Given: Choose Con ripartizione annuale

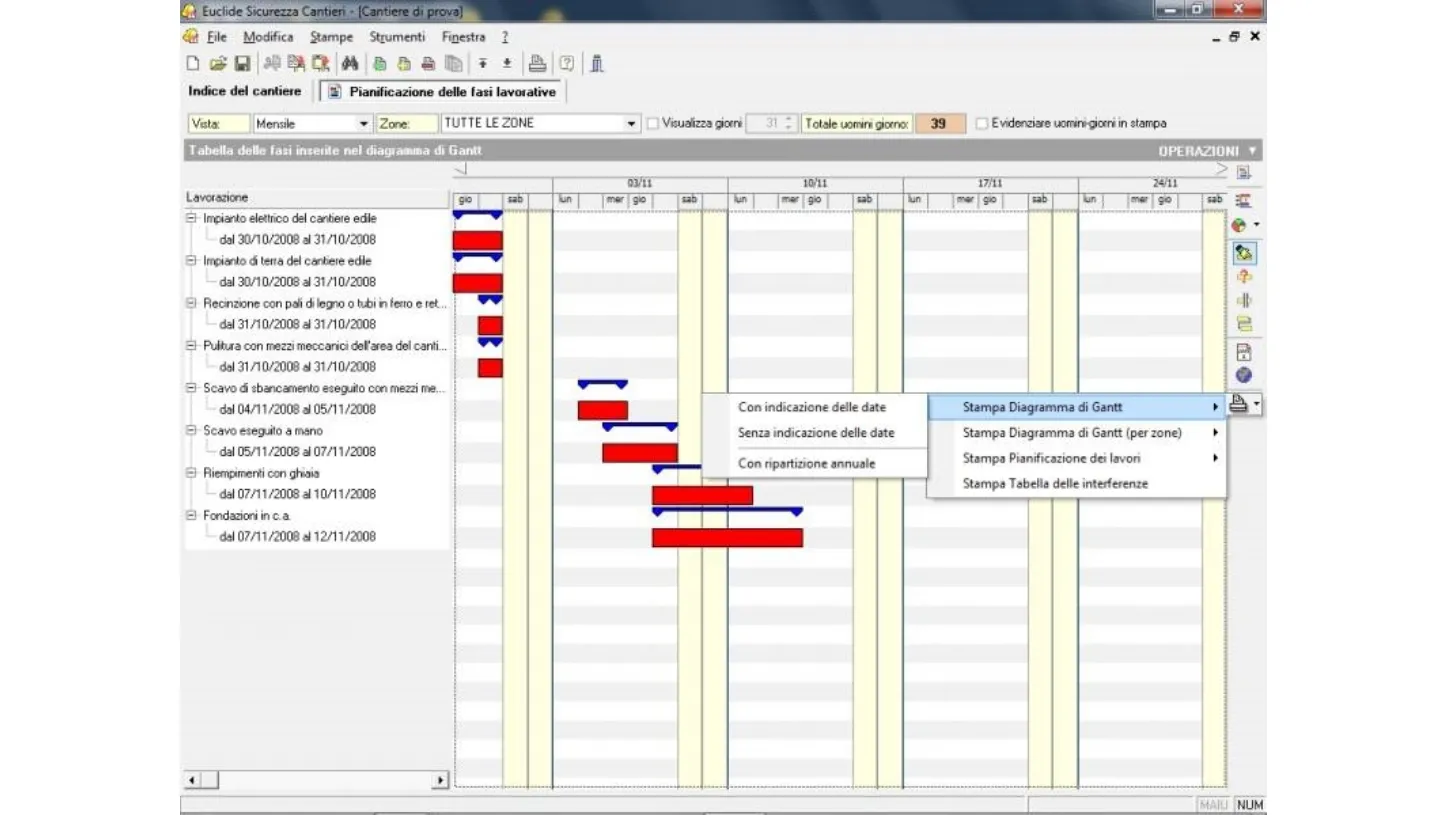Looking at the screenshot, I should [x=814, y=463].
